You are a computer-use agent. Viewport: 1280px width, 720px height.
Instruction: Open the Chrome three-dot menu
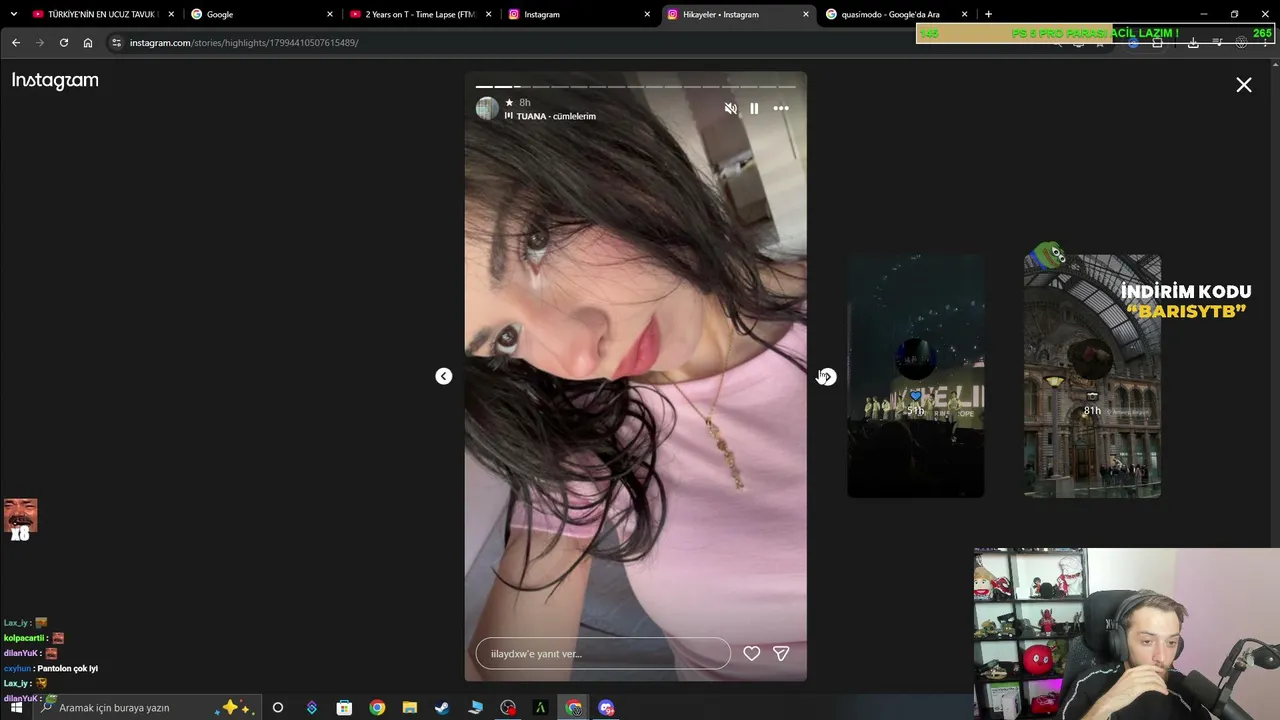click(1265, 43)
